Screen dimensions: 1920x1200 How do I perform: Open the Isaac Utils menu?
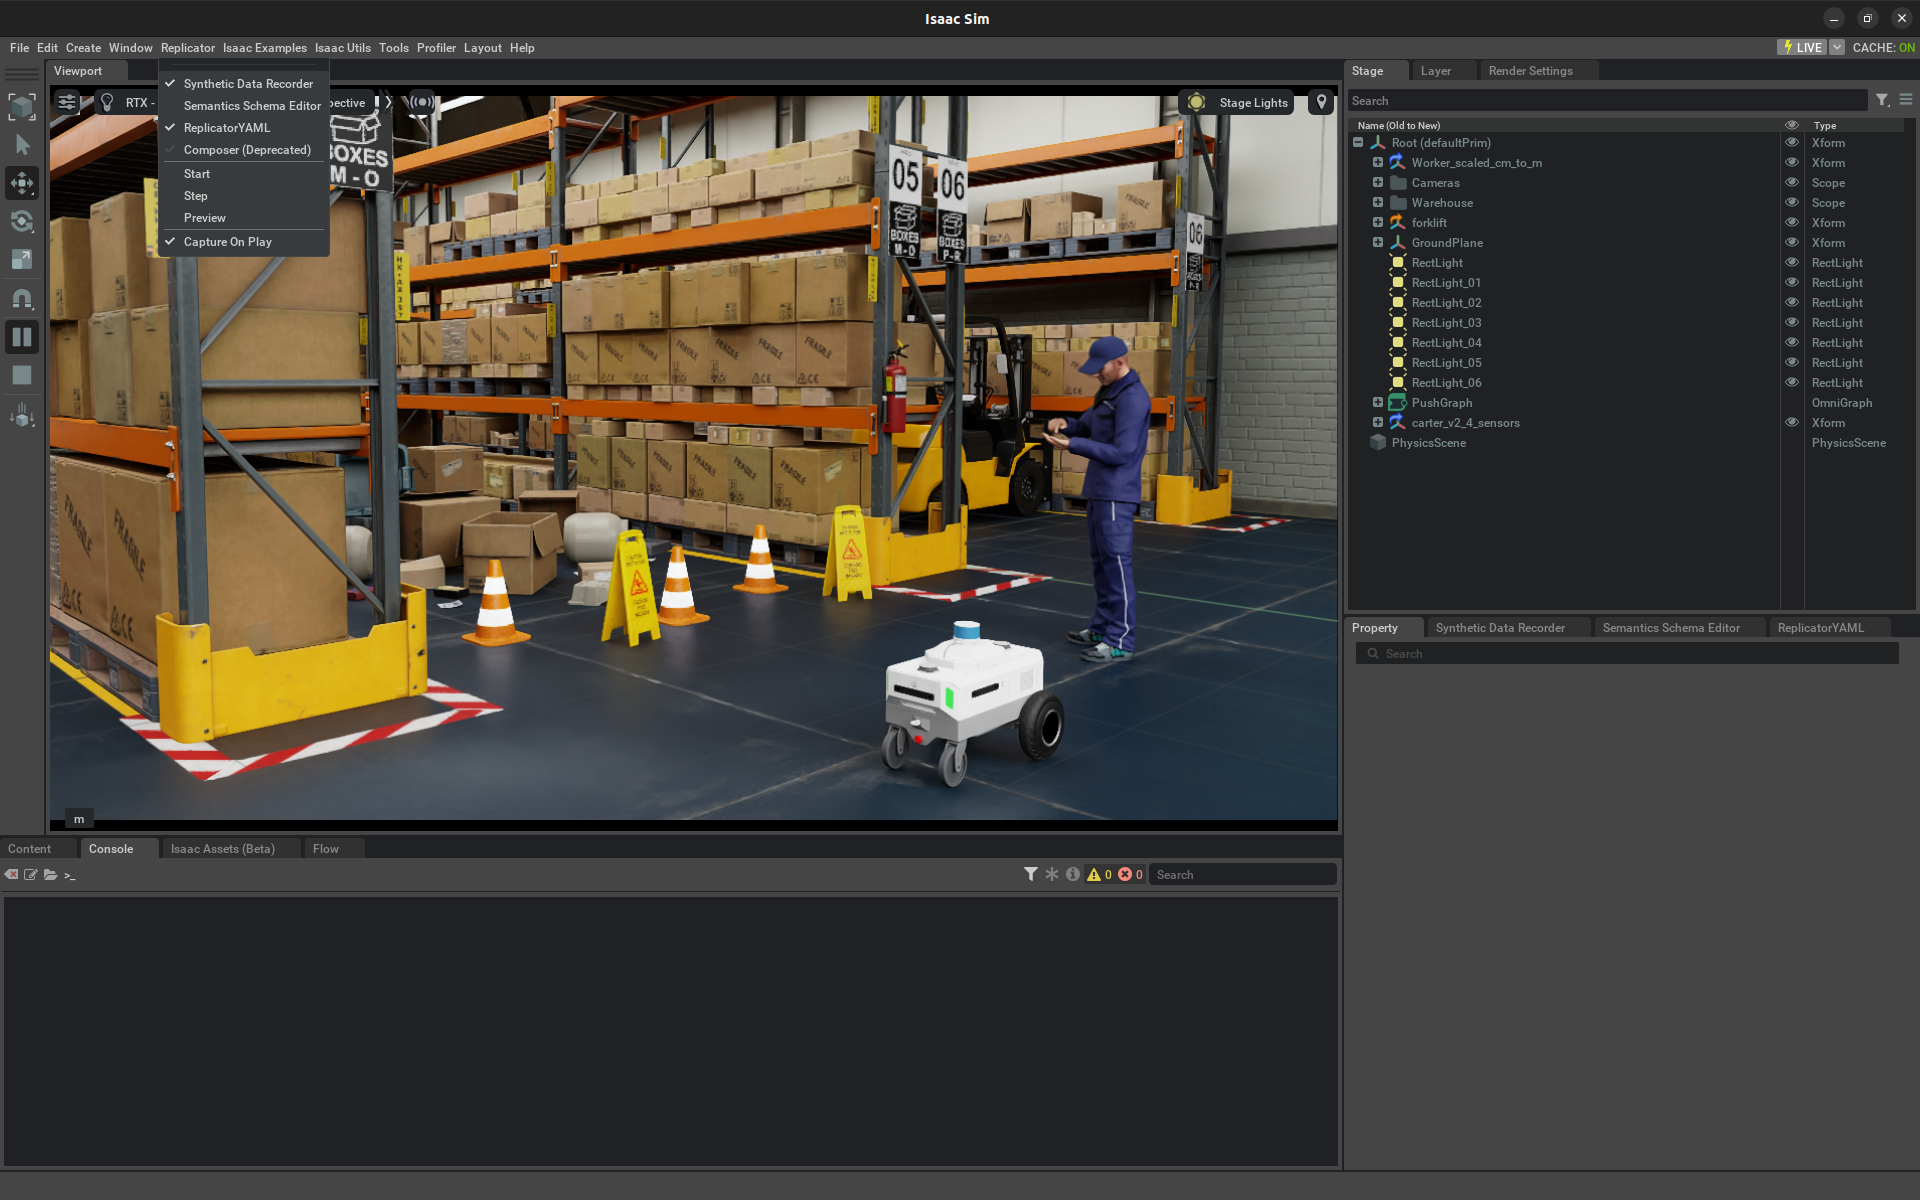(x=343, y=48)
